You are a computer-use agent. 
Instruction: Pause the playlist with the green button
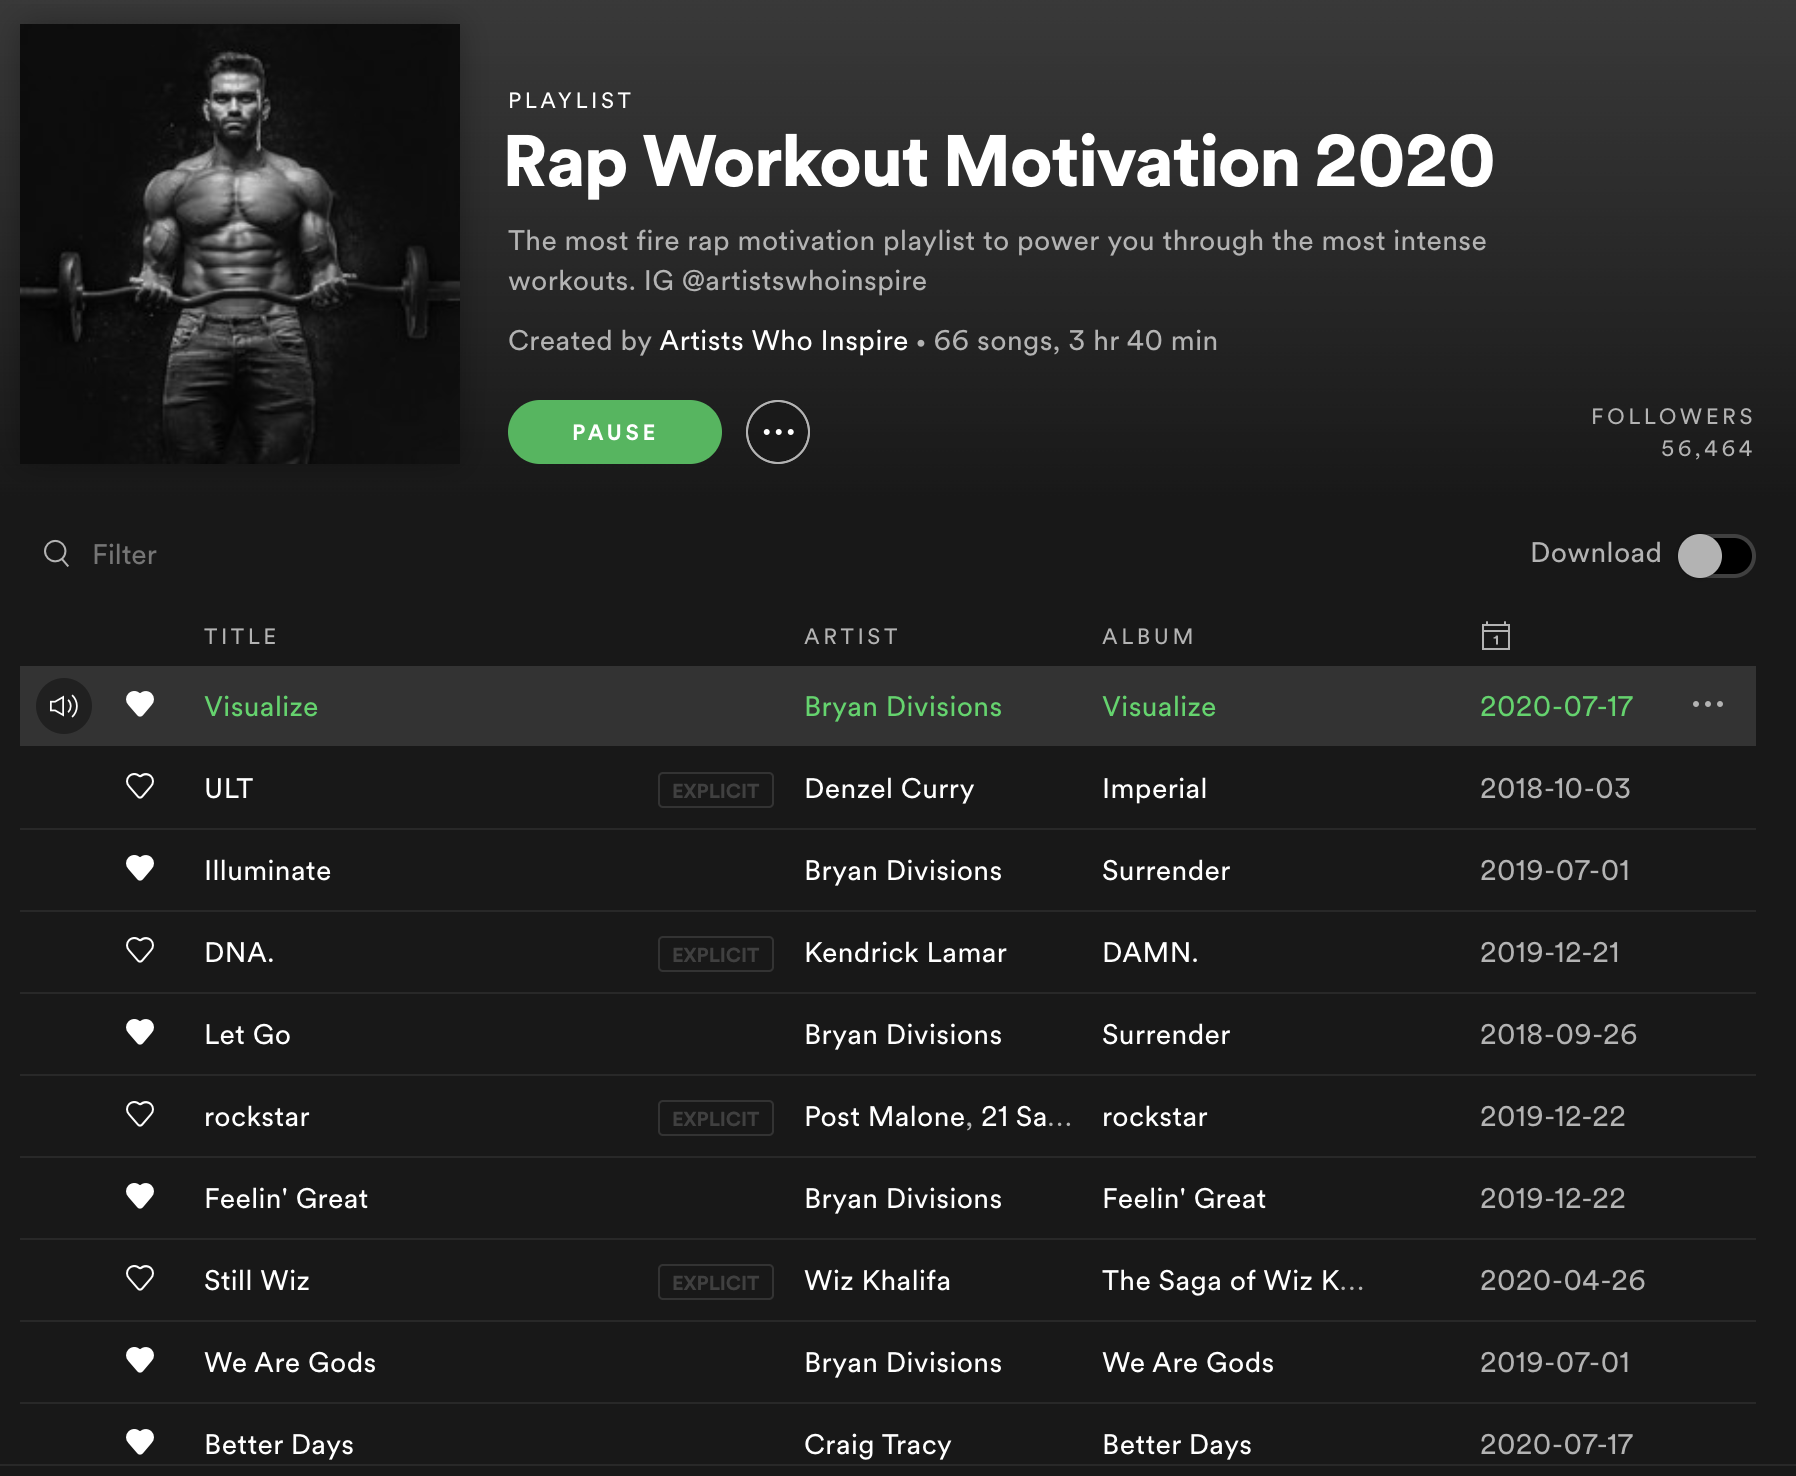click(615, 432)
